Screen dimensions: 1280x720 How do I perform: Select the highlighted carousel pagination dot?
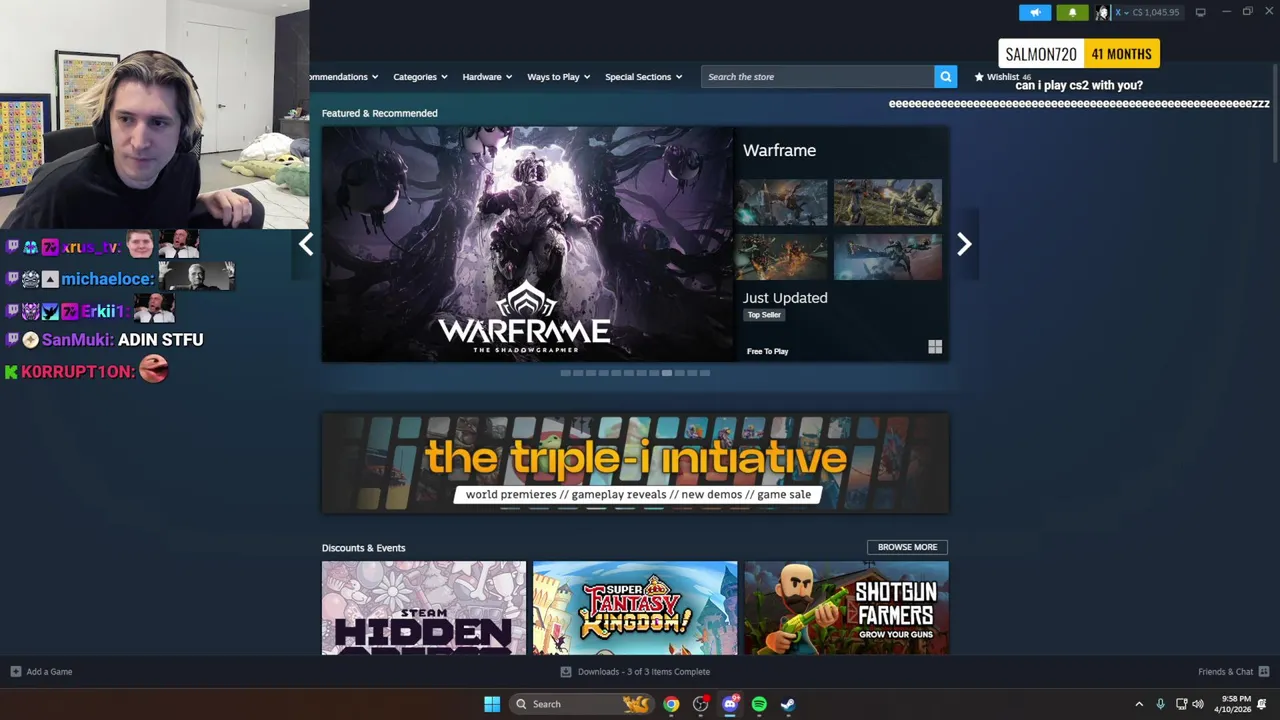pos(666,373)
